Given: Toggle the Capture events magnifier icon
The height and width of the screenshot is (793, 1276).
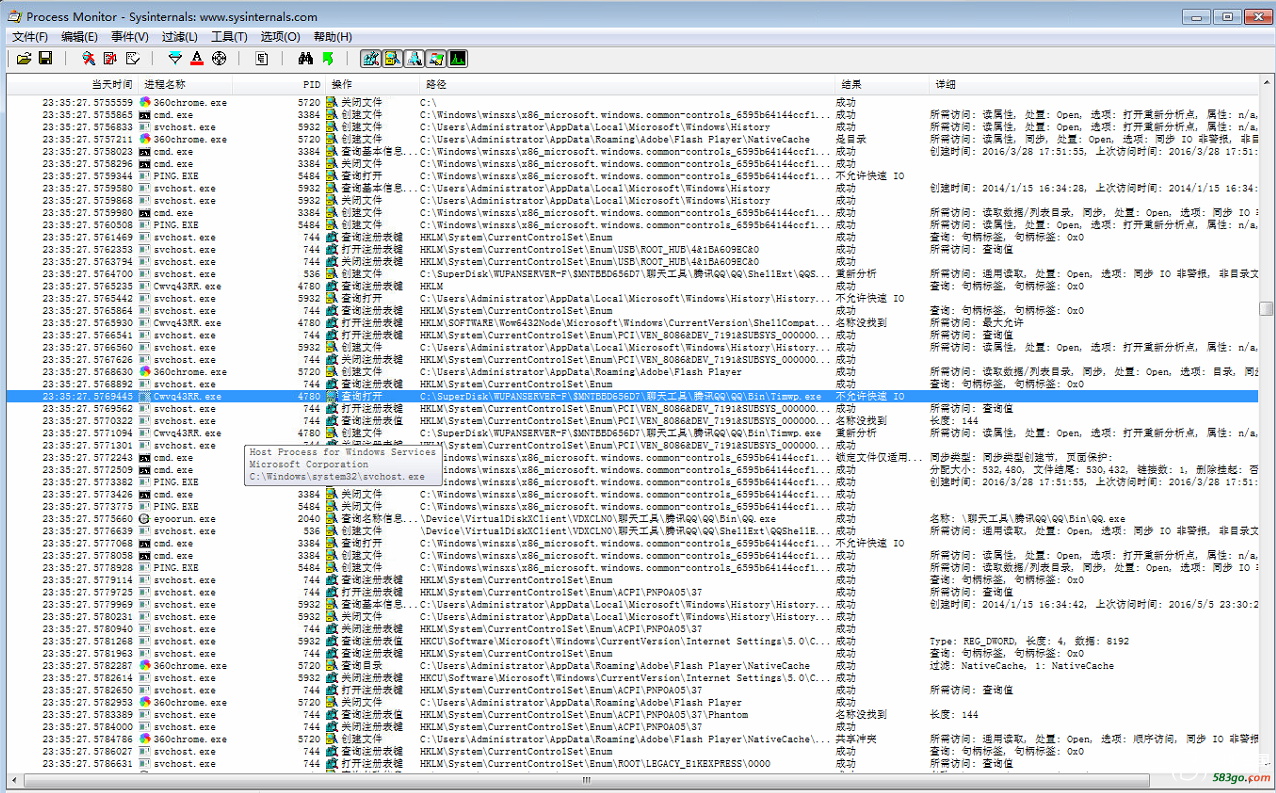Looking at the screenshot, I should point(89,59).
